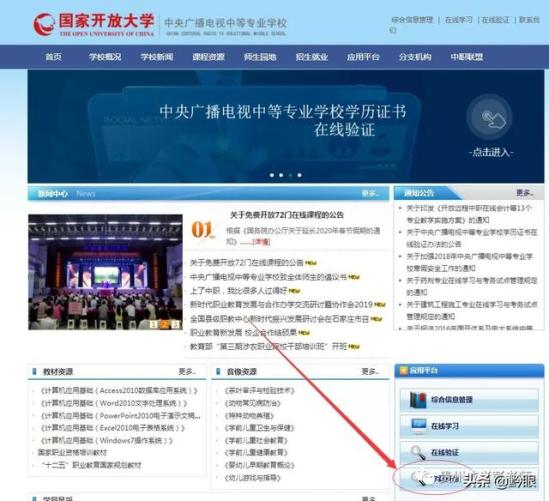Switch news photo to slide 1
This screenshot has height=501, width=549.
[153, 325]
